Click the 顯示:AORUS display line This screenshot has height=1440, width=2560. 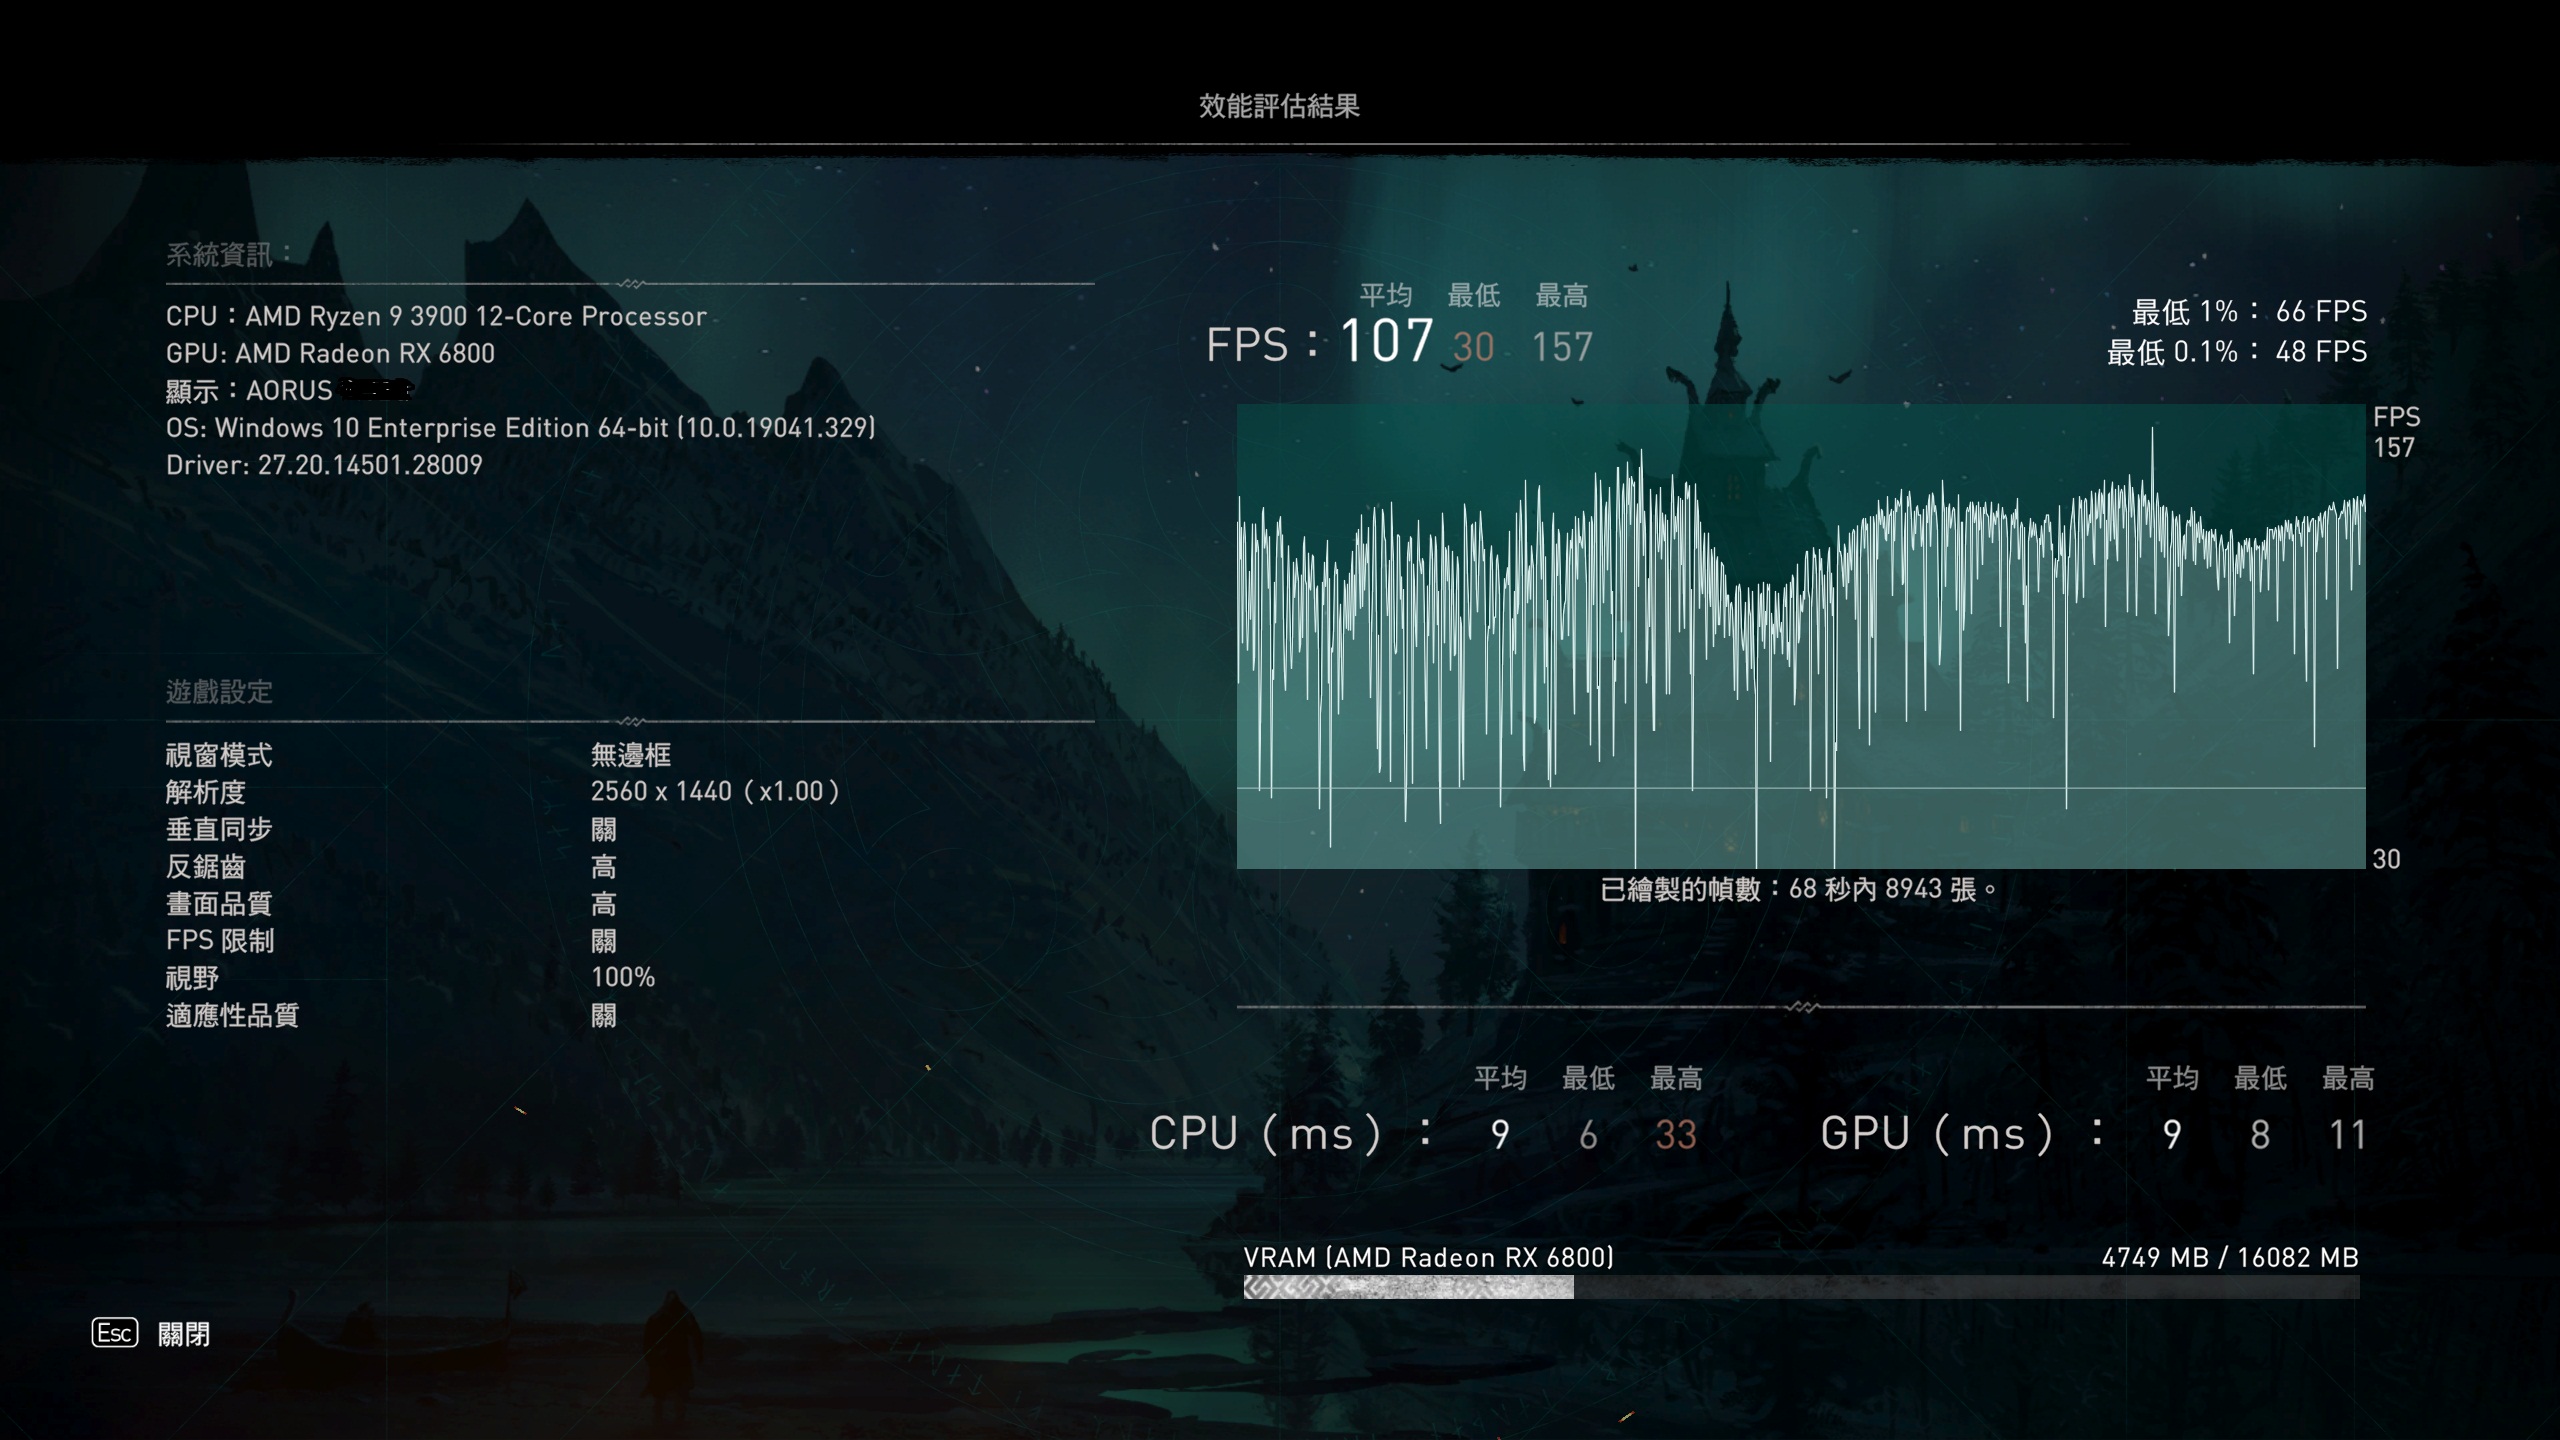289,390
